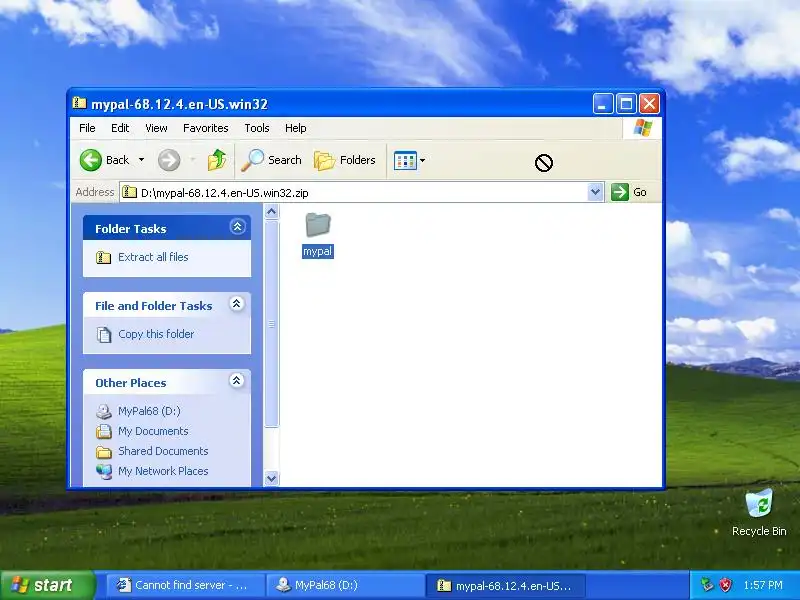The height and width of the screenshot is (600, 800).
Task: Open the Help menu
Action: pyautogui.click(x=295, y=128)
